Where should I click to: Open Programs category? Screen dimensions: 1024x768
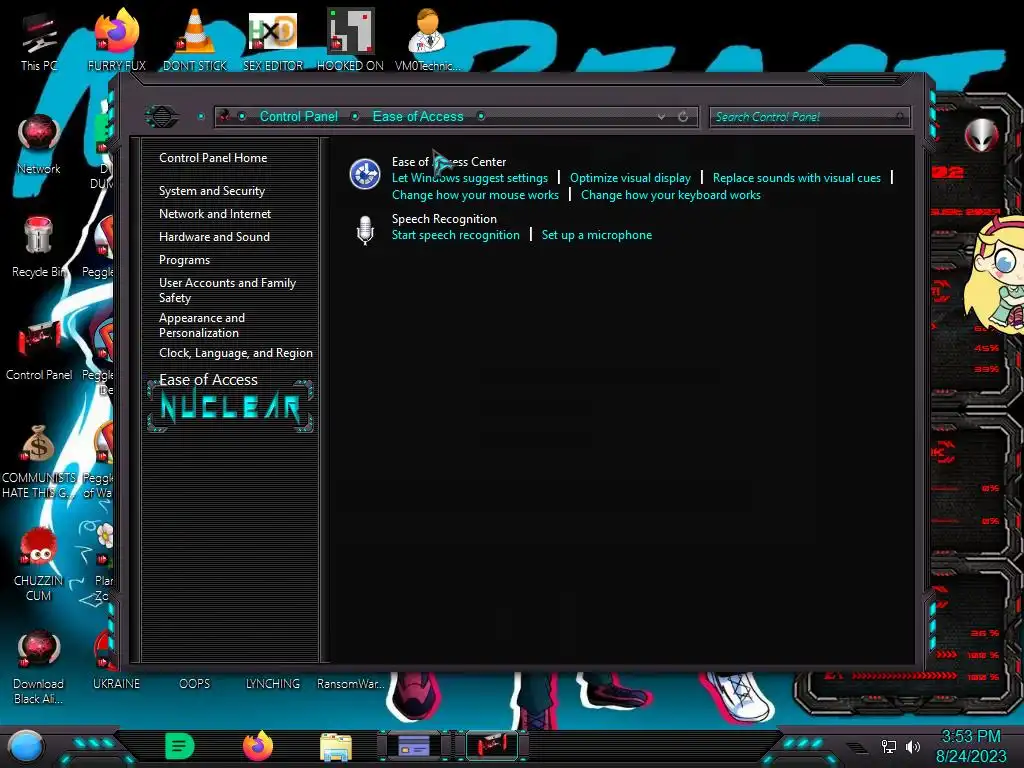coord(184,260)
